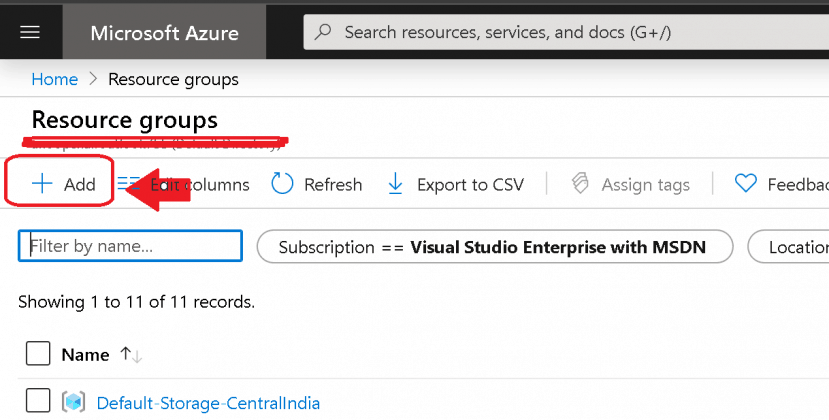Select the Resource groups breadcrumb
Screen dimensions: 829x420
(173, 79)
